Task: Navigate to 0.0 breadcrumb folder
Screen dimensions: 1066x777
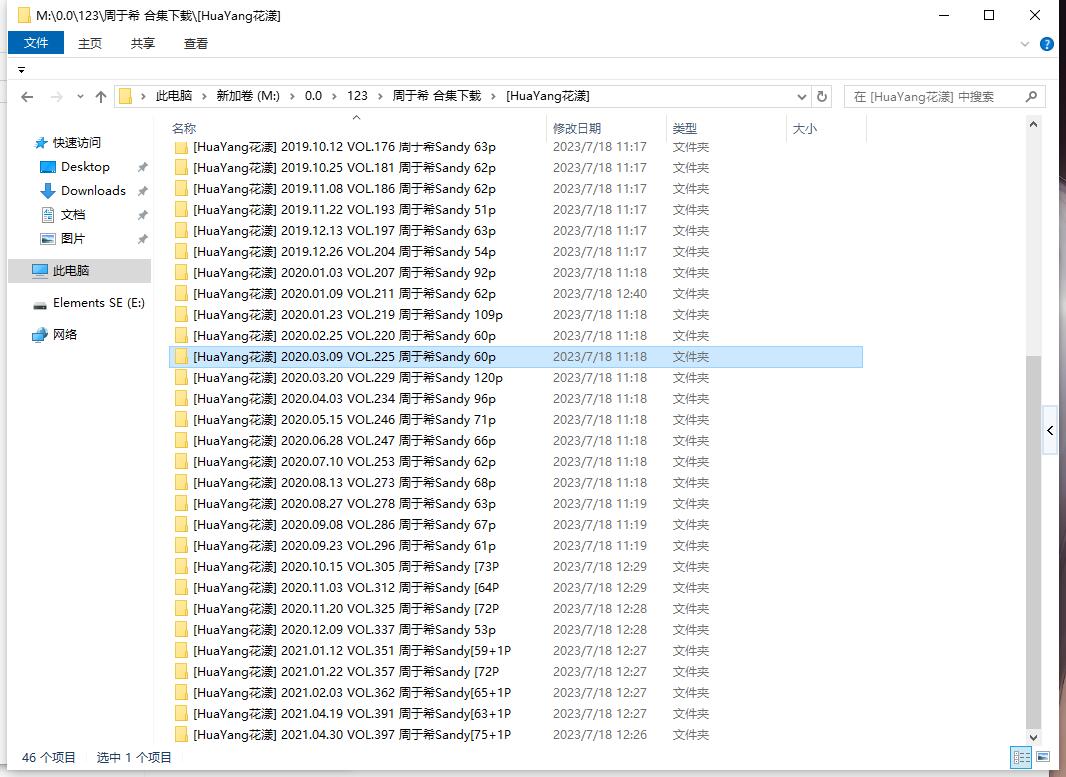Action: tap(313, 97)
